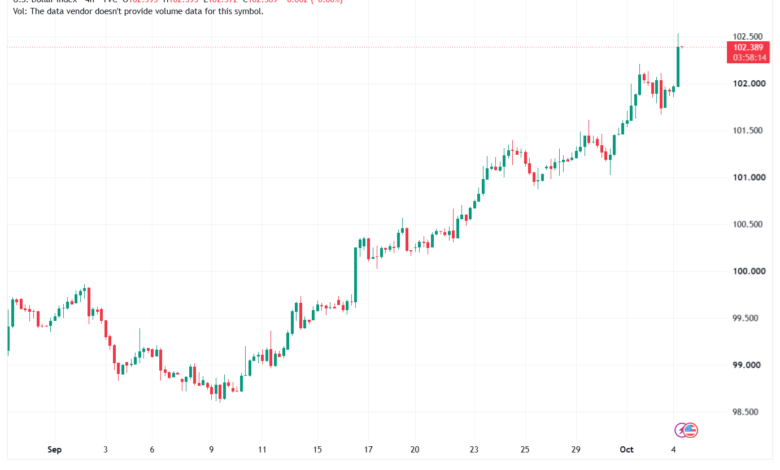
Task: Click the 98.500 price axis label
Action: click(x=745, y=412)
